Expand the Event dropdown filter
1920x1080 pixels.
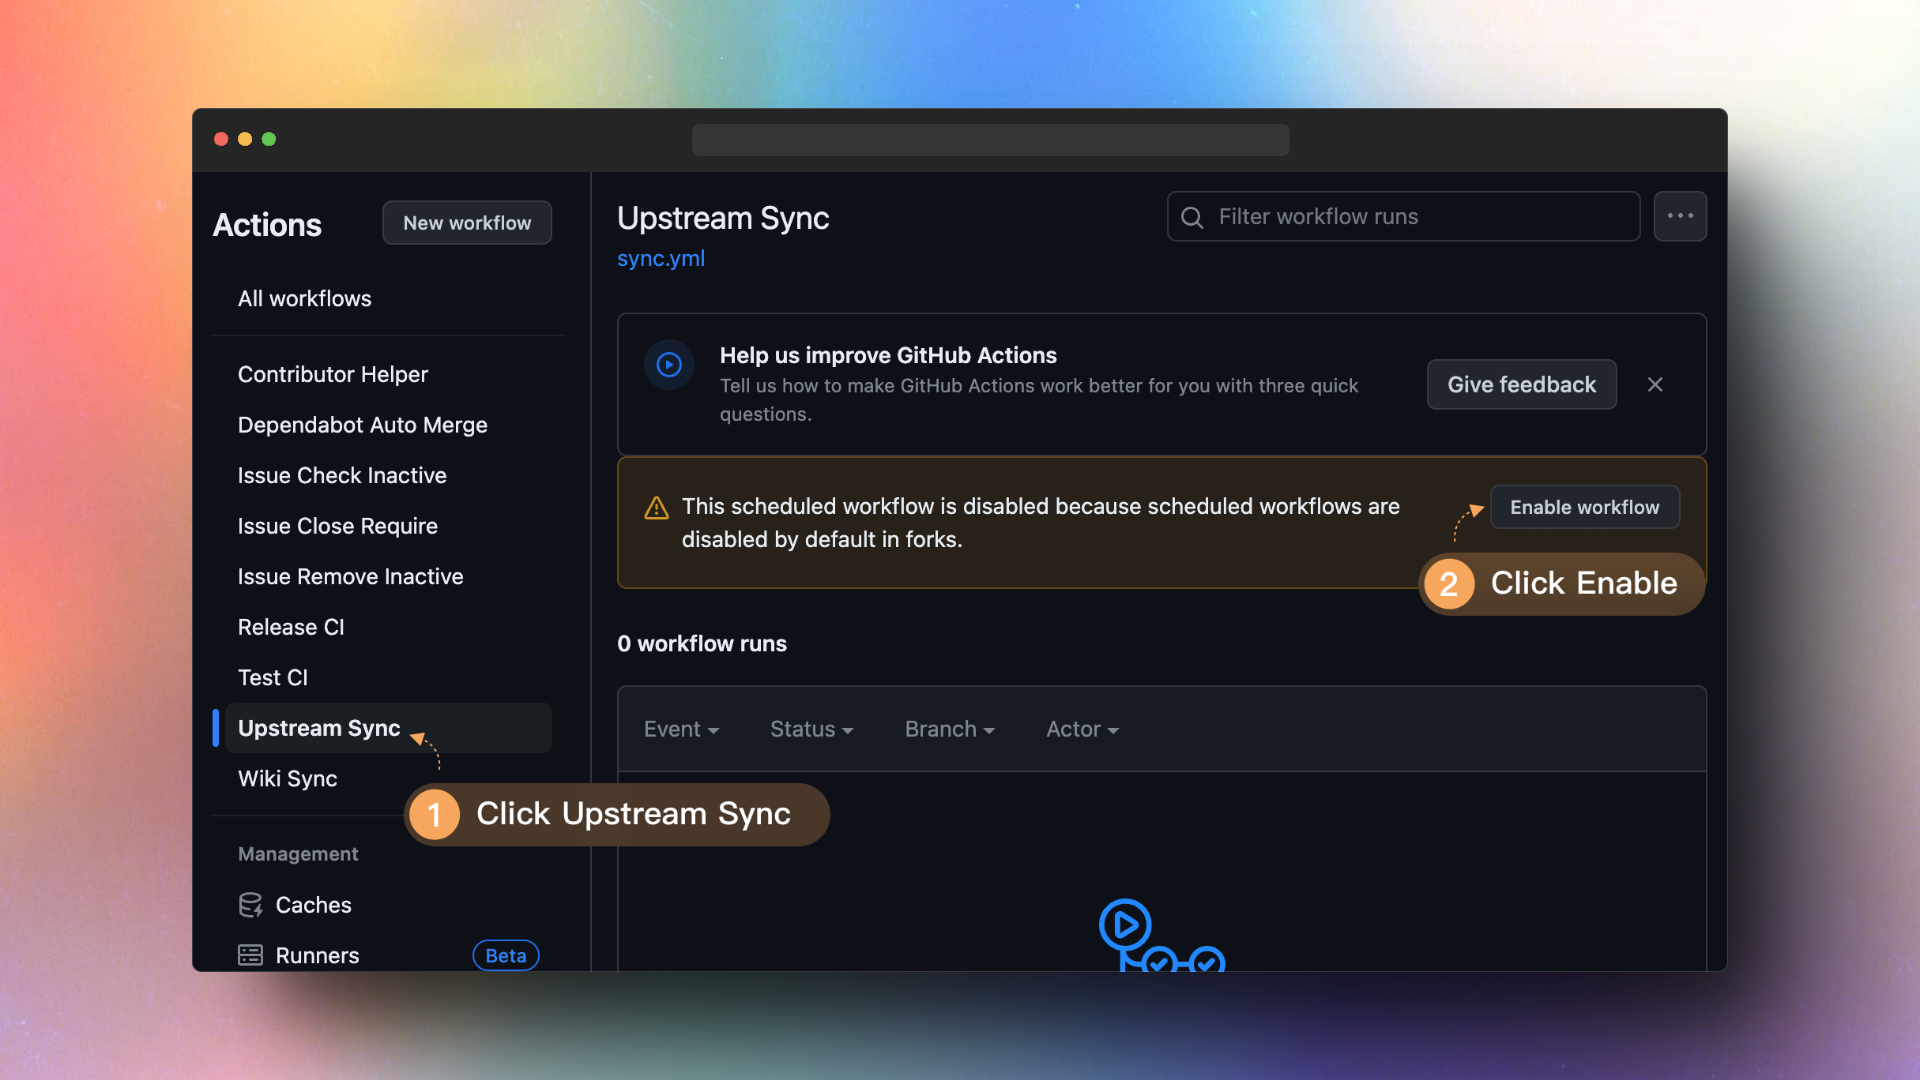[x=679, y=728]
